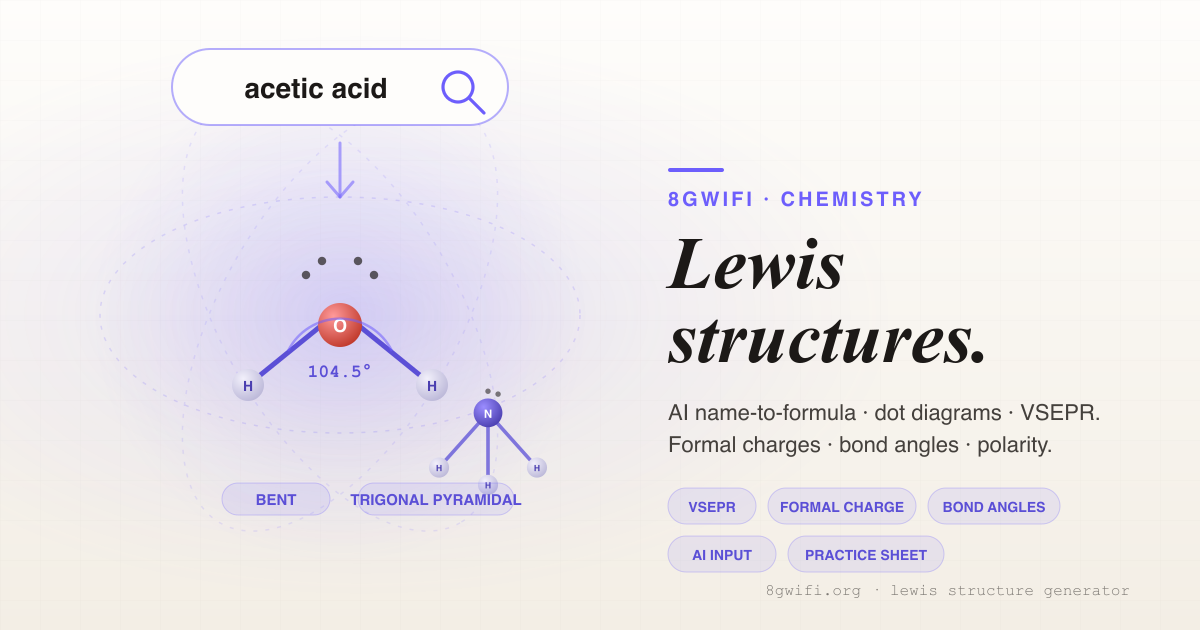This screenshot has height=630, width=1200.
Task: Select the BENT shape tag
Action: [276, 499]
